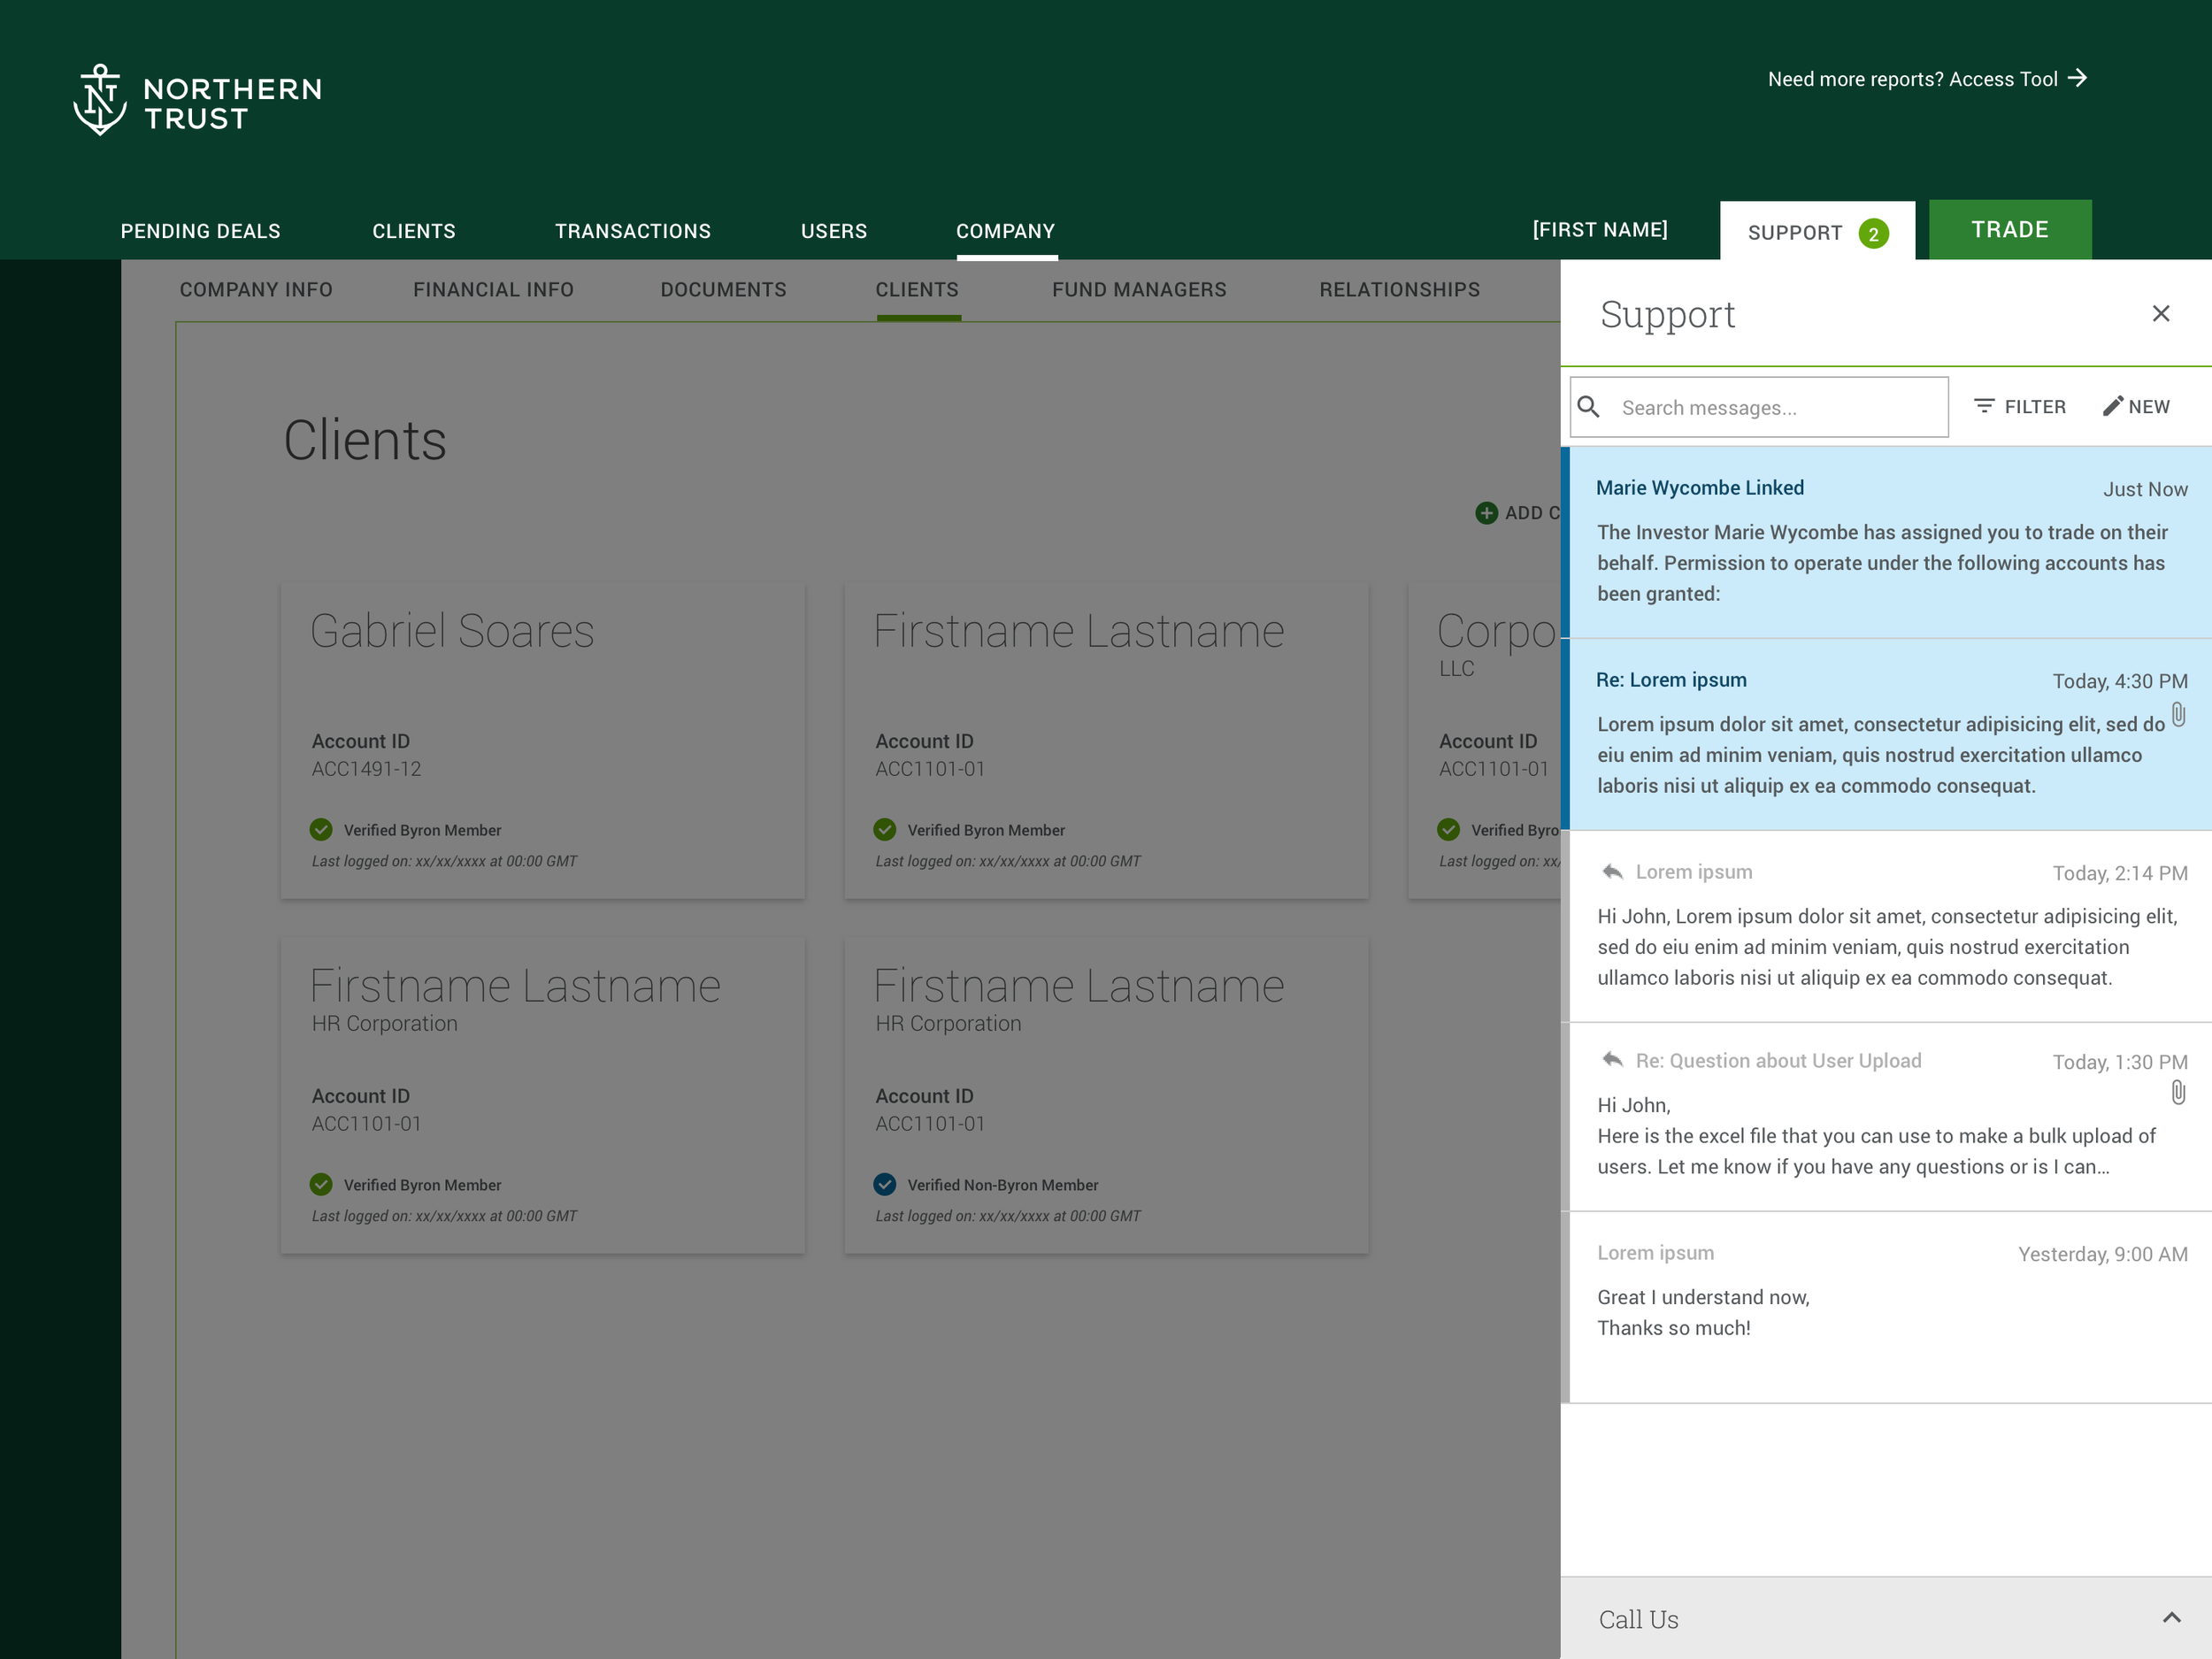Image resolution: width=2212 pixels, height=1659 pixels.
Task: Click the green Trade button
Action: tap(2010, 230)
